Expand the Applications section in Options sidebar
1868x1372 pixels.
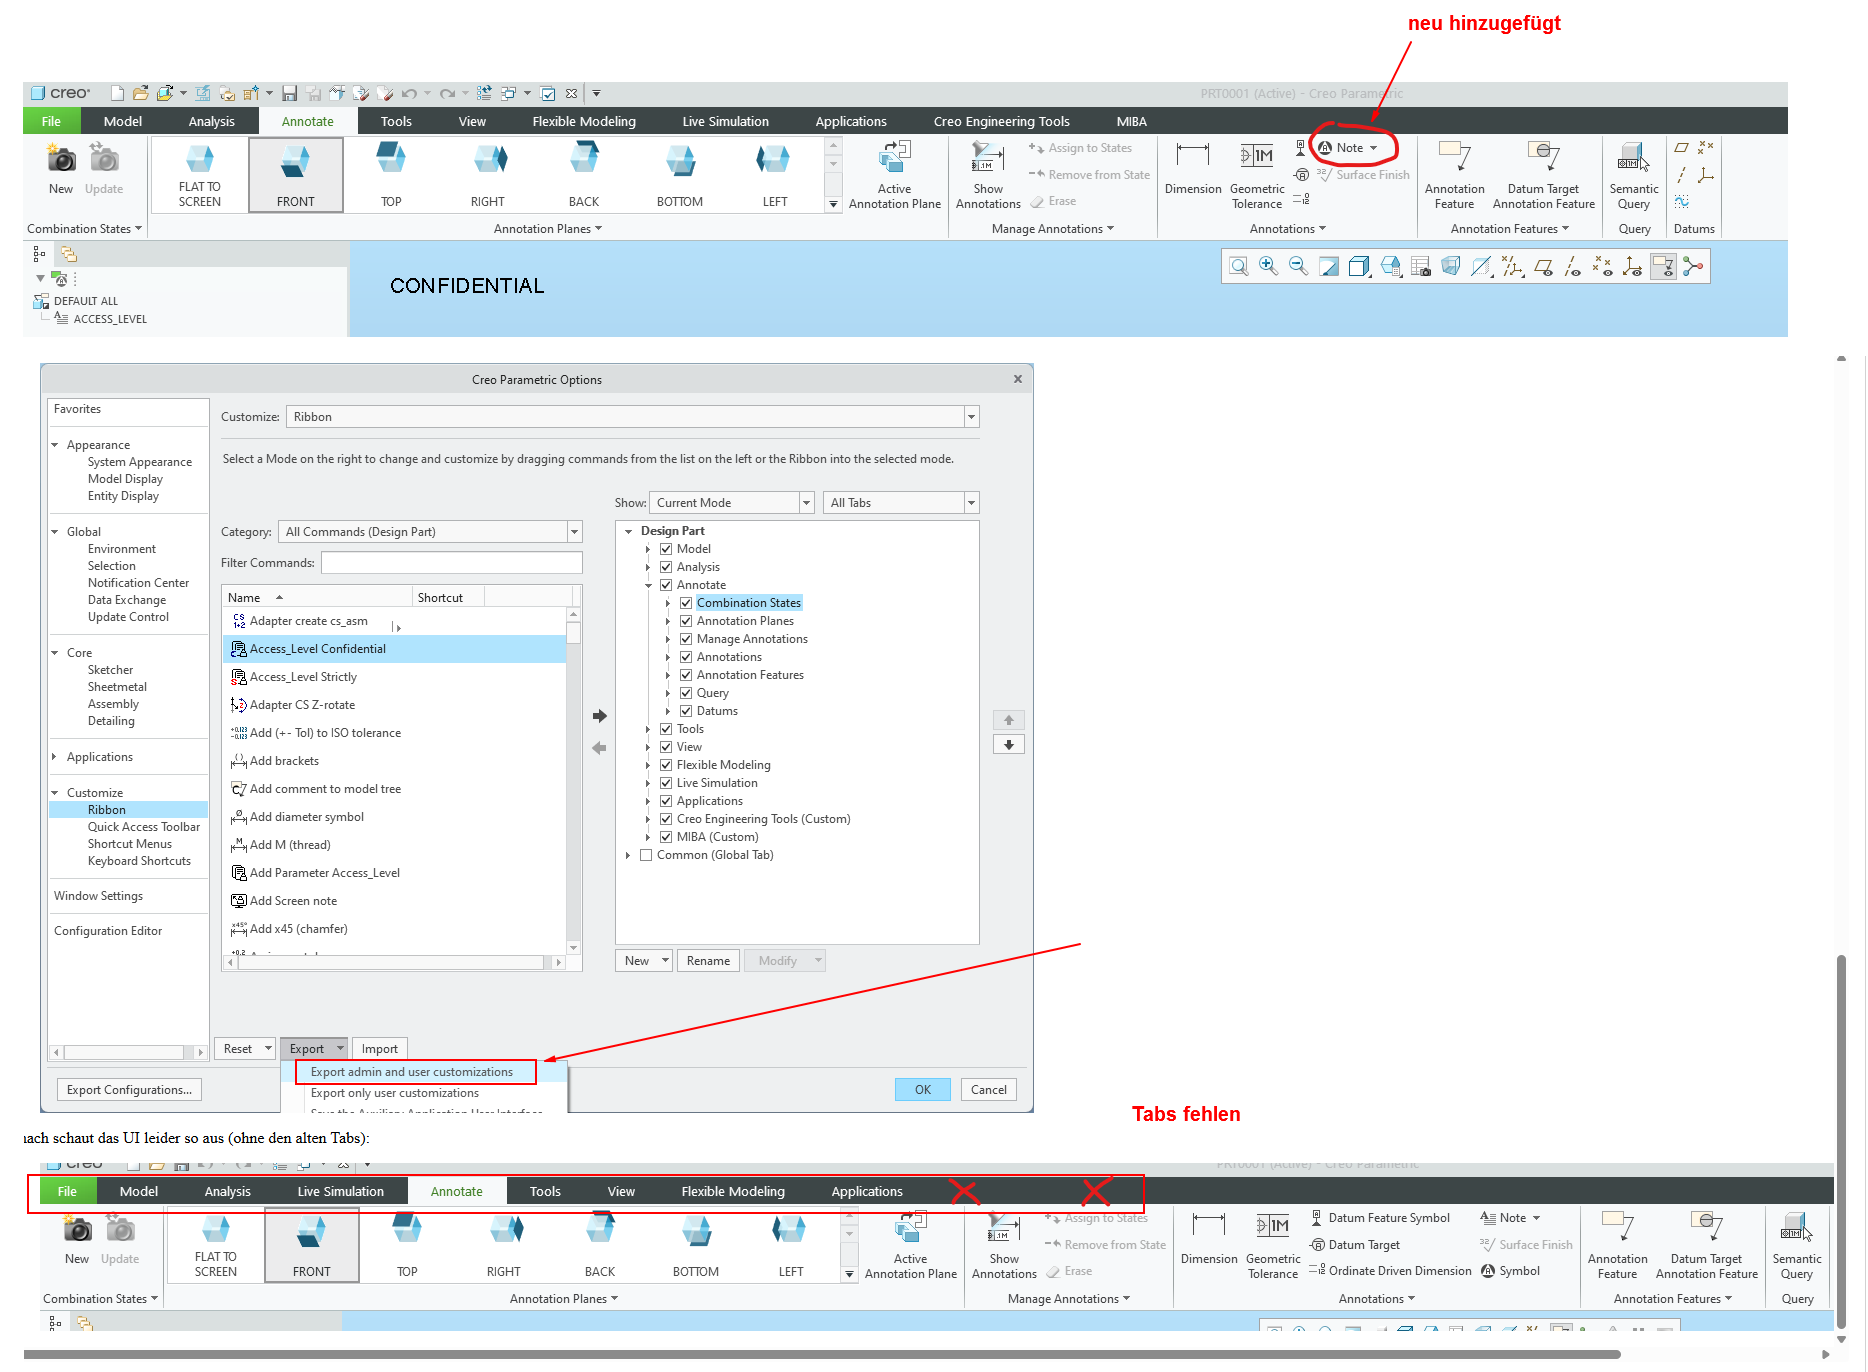[55, 757]
